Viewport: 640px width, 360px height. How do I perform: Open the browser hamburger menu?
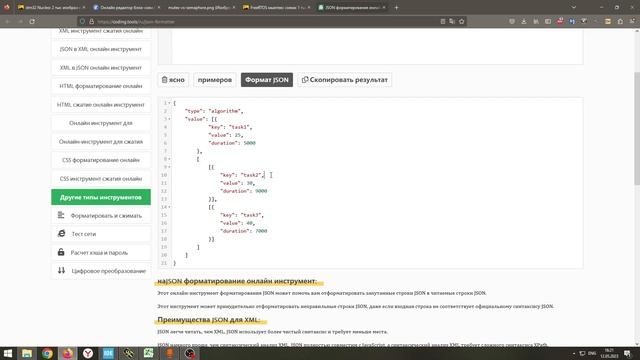coord(632,21)
